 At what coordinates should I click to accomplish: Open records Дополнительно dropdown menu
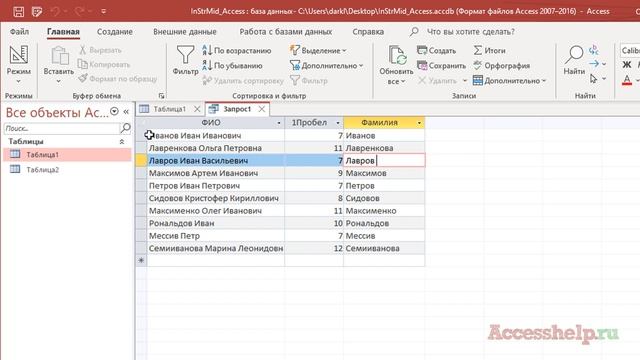509,81
